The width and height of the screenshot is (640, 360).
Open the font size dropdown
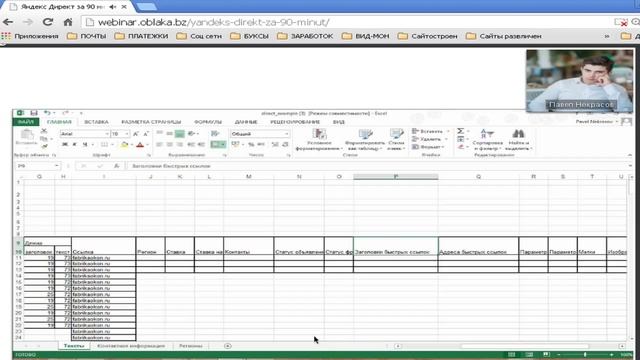pos(127,134)
